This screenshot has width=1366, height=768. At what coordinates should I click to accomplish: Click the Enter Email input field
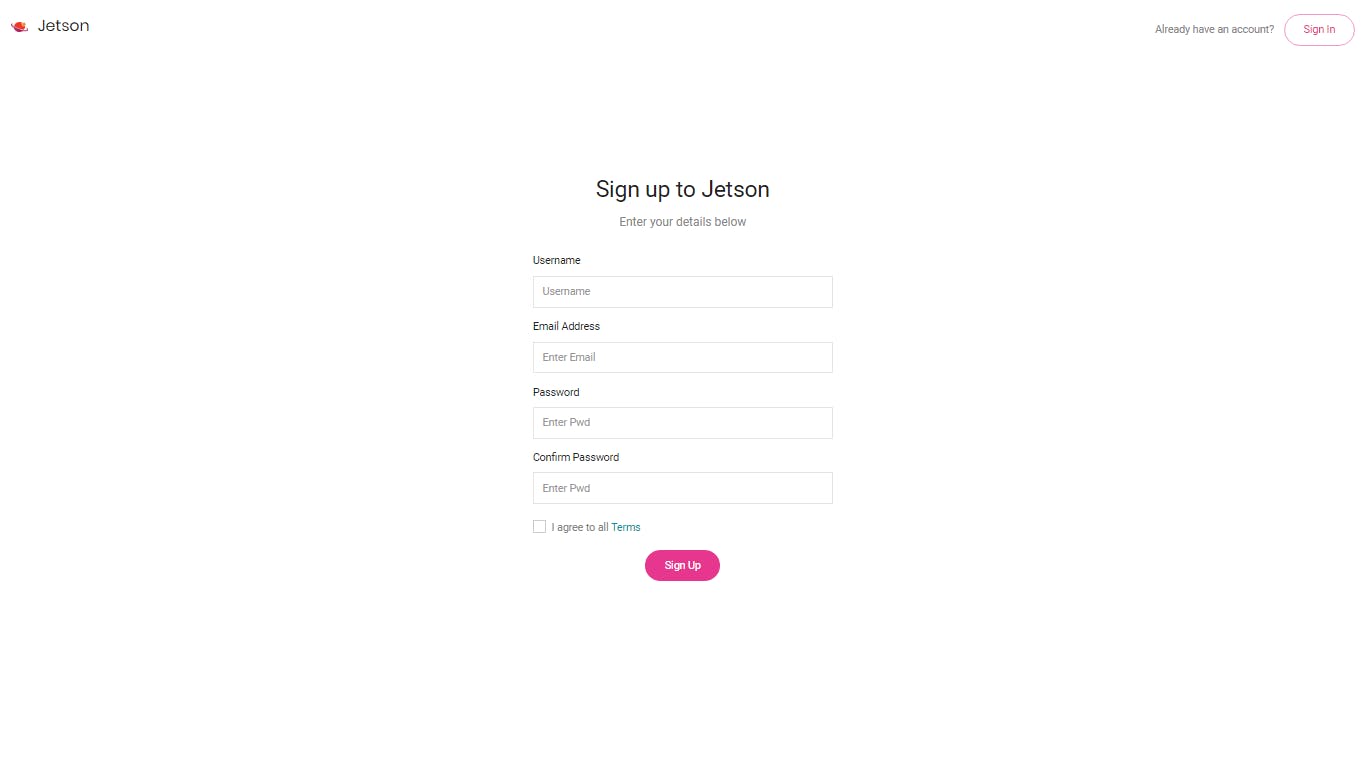coord(683,358)
